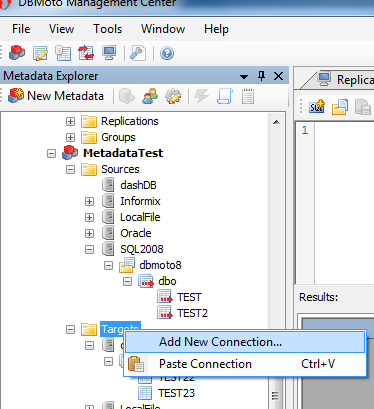The height and width of the screenshot is (409, 374).
Task: Click the gear settings icon in Metadata Explorer
Action: click(173, 96)
